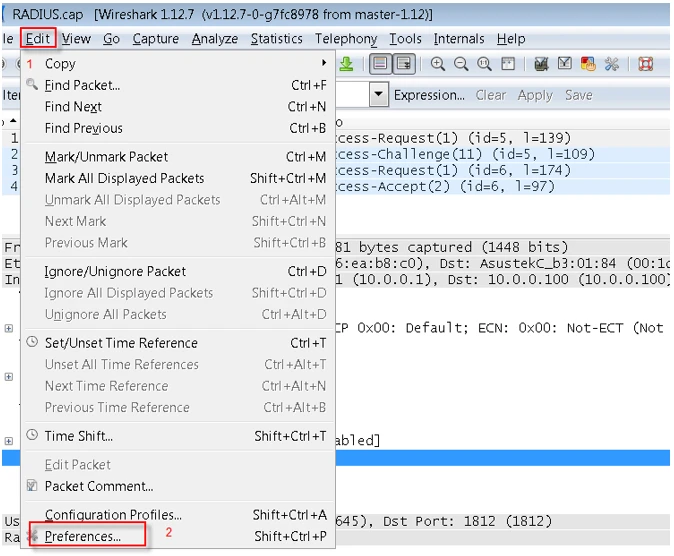Toggle Auto Scroll in live capture

click(x=403, y=64)
